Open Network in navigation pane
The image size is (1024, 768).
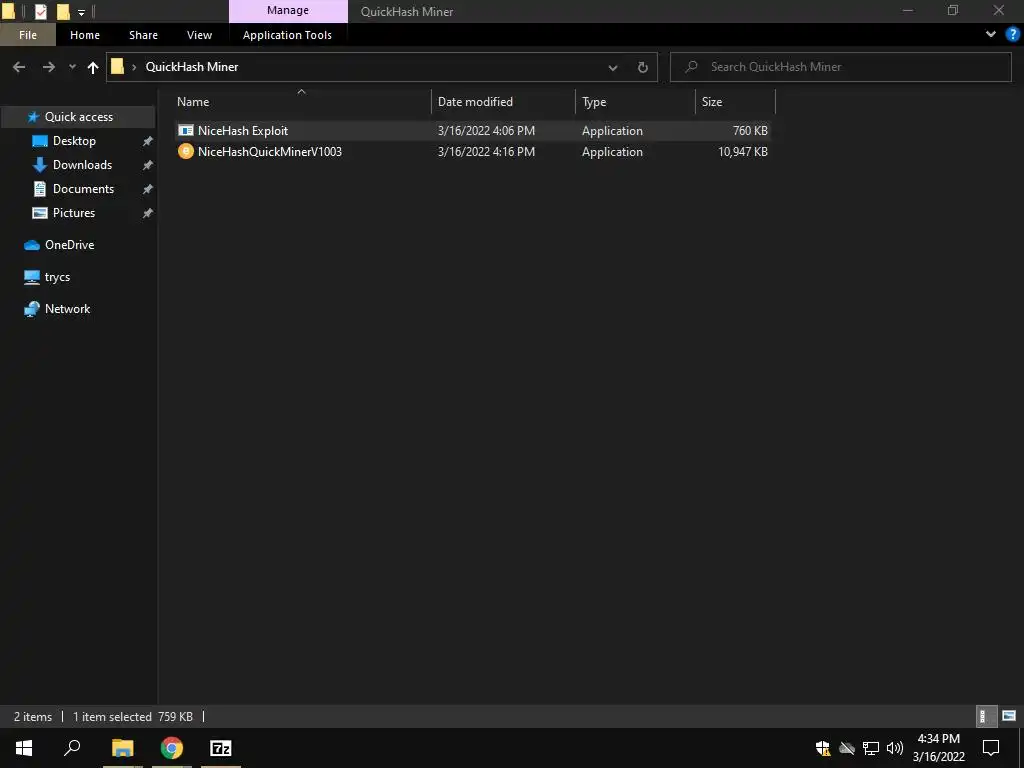tap(67, 309)
